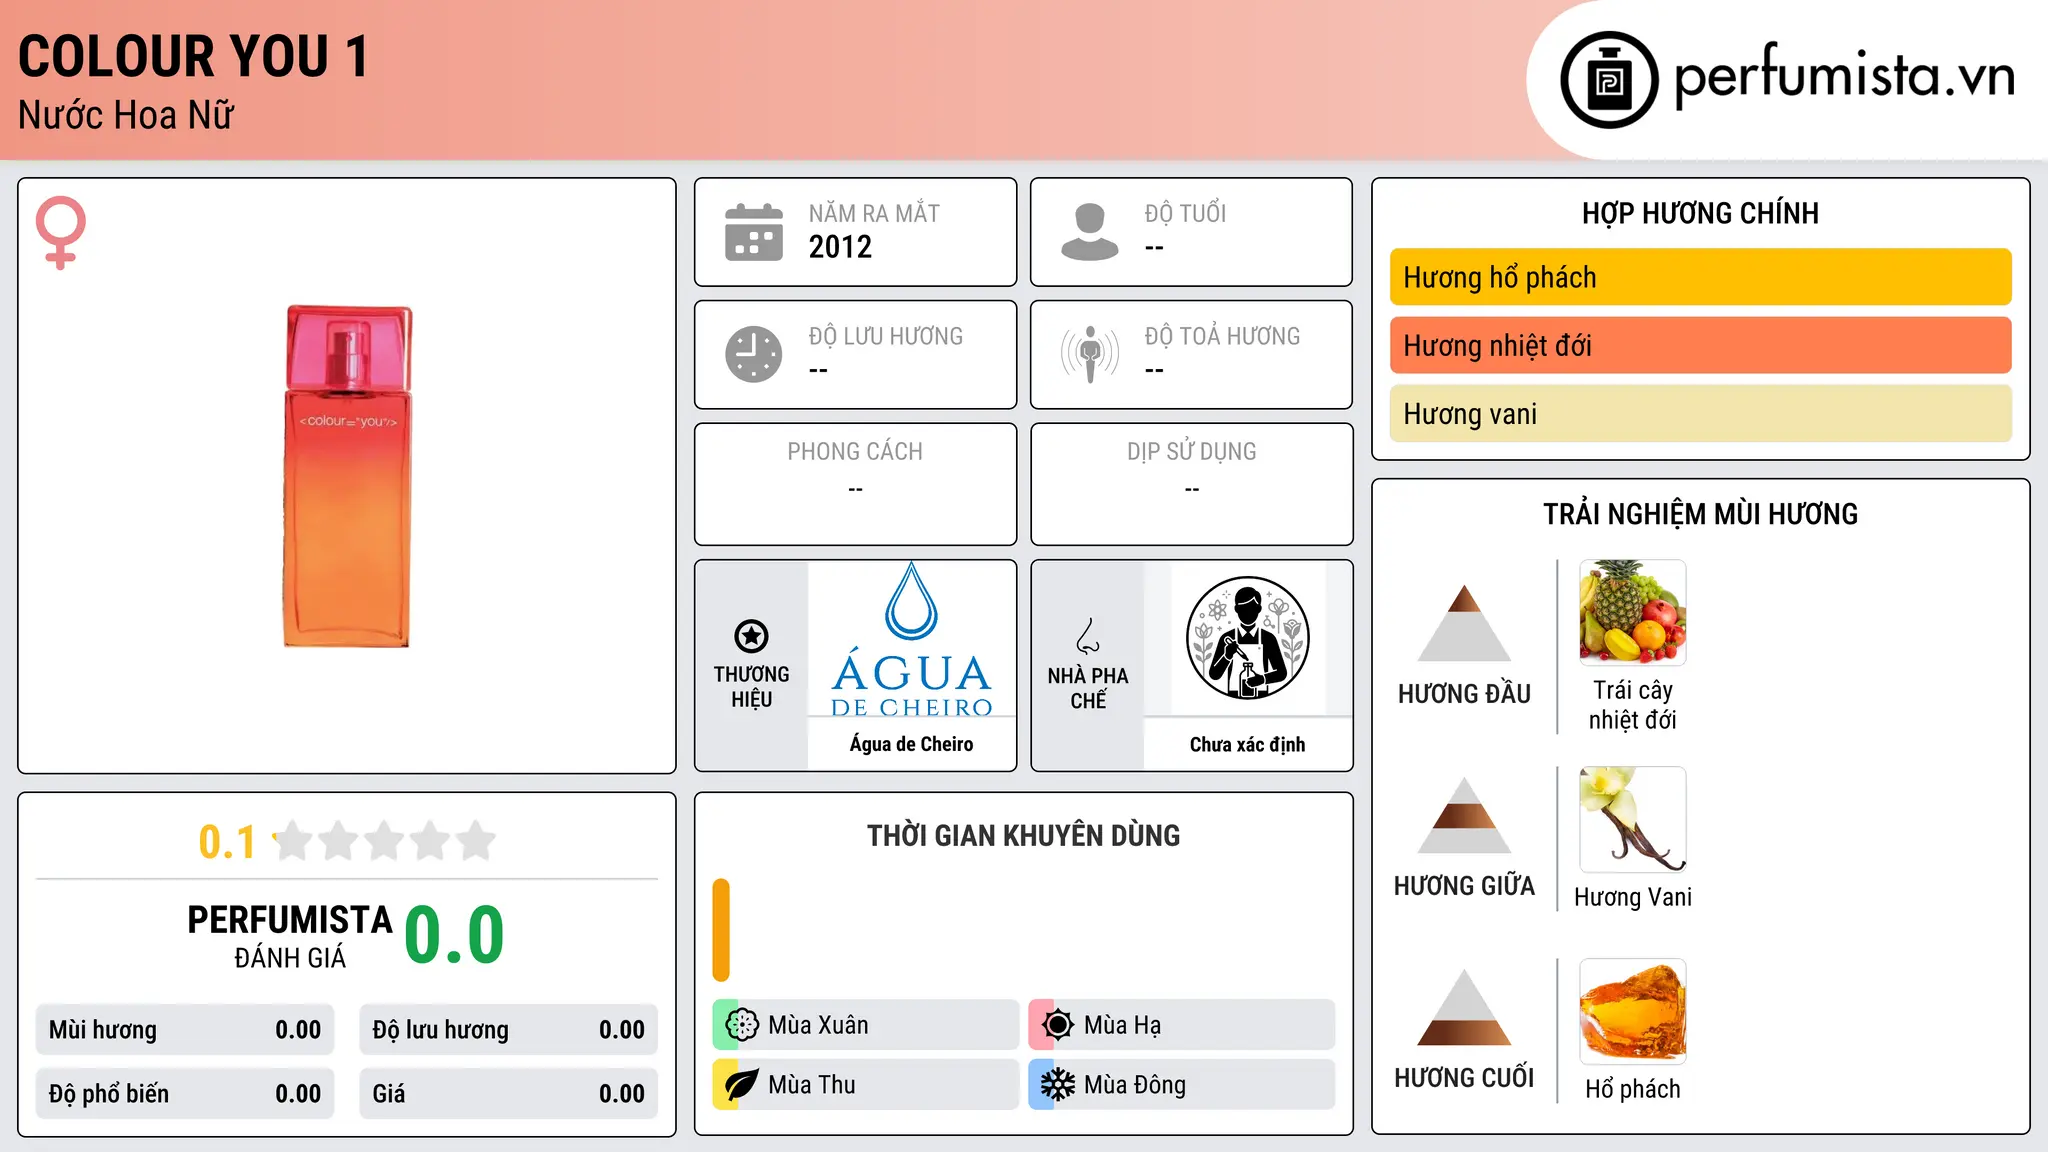Select the Hương vani accord bar
The height and width of the screenshot is (1152, 2048).
[x=1700, y=413]
